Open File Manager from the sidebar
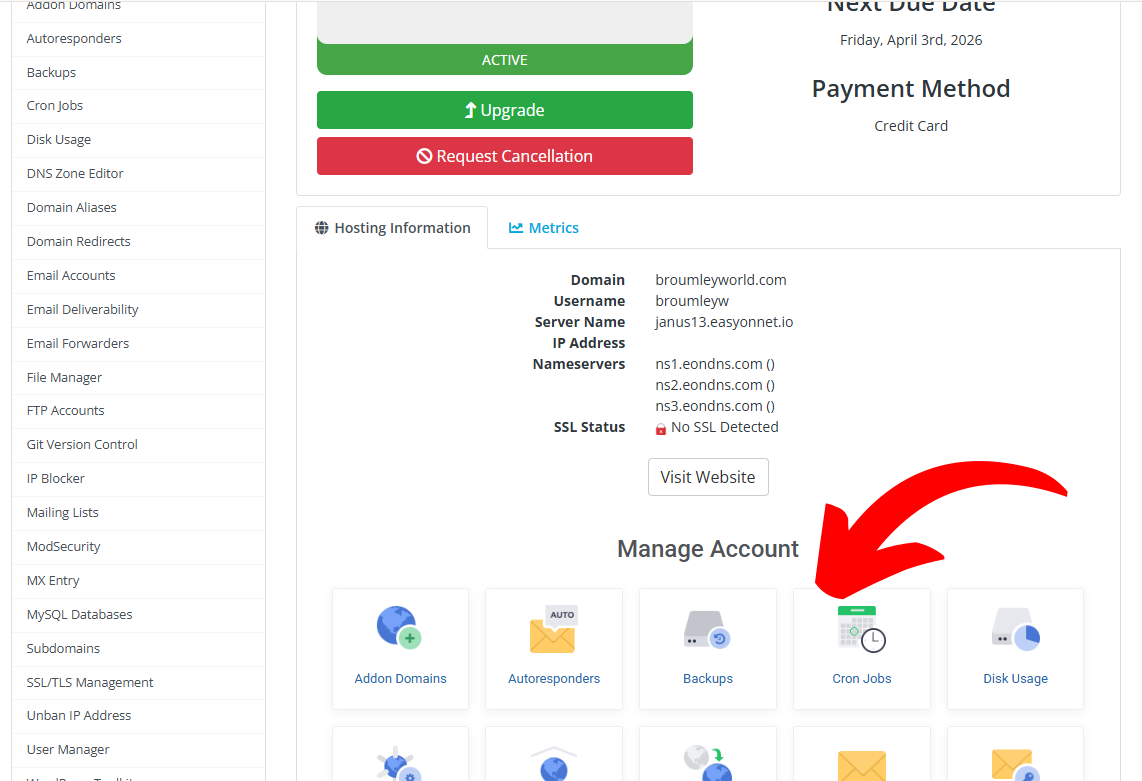The image size is (1142, 781). (64, 377)
